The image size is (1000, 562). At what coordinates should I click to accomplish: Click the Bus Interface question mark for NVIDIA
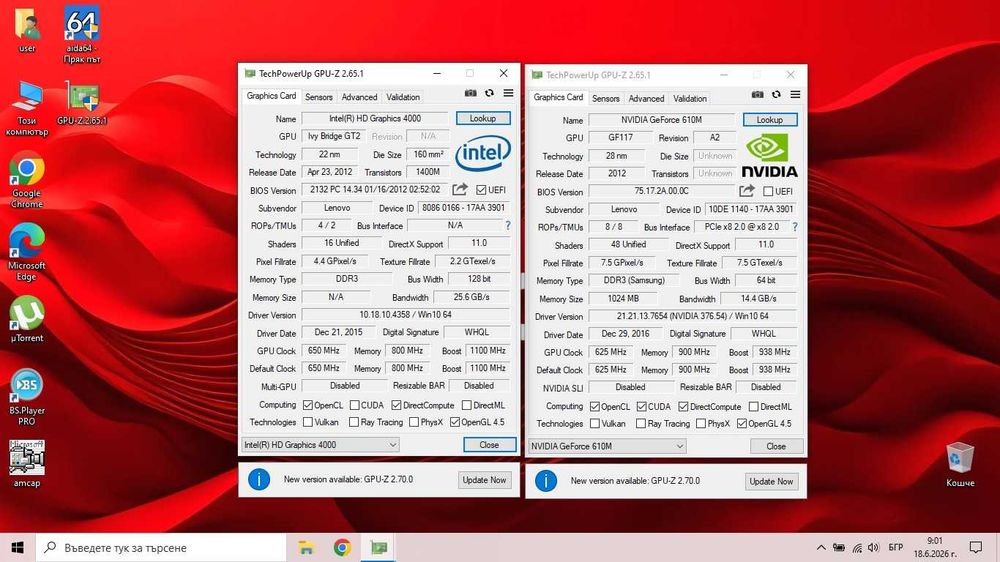(x=795, y=226)
